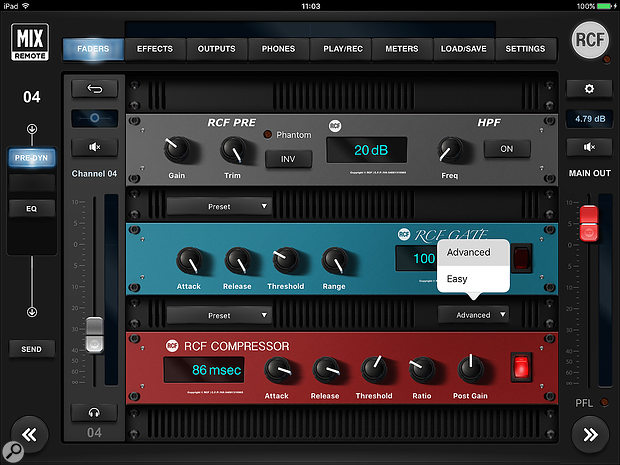Open the METERS tab
This screenshot has height=465, width=620.
[402, 49]
